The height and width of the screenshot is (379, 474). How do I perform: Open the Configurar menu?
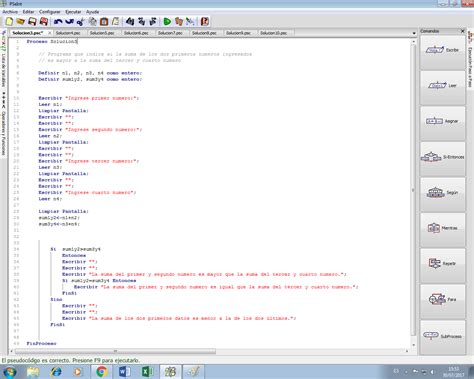(x=49, y=12)
